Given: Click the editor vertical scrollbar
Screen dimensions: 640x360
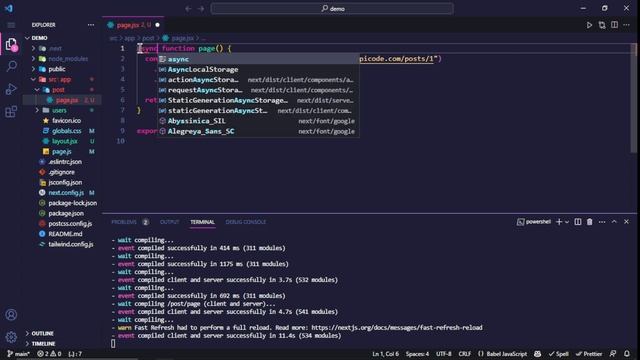Looking at the screenshot, I should pos(633,98).
